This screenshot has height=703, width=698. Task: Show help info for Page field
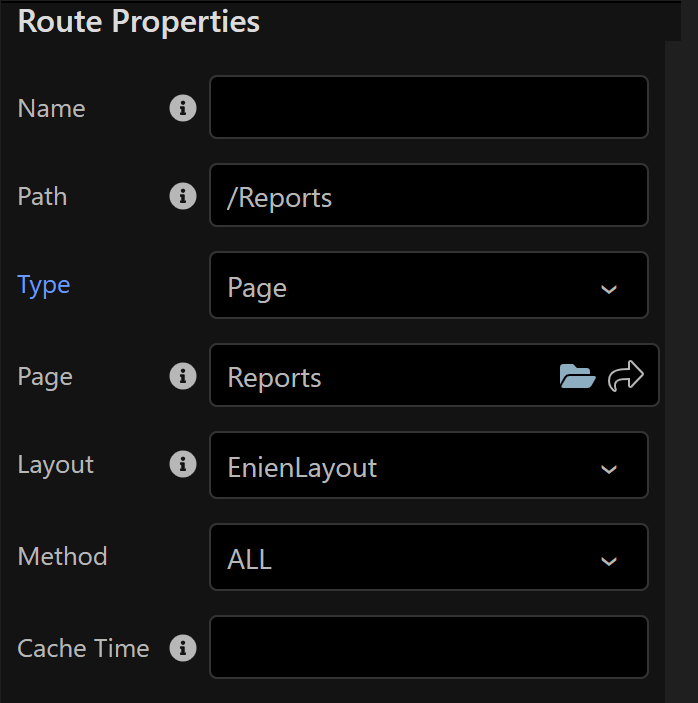[182, 376]
